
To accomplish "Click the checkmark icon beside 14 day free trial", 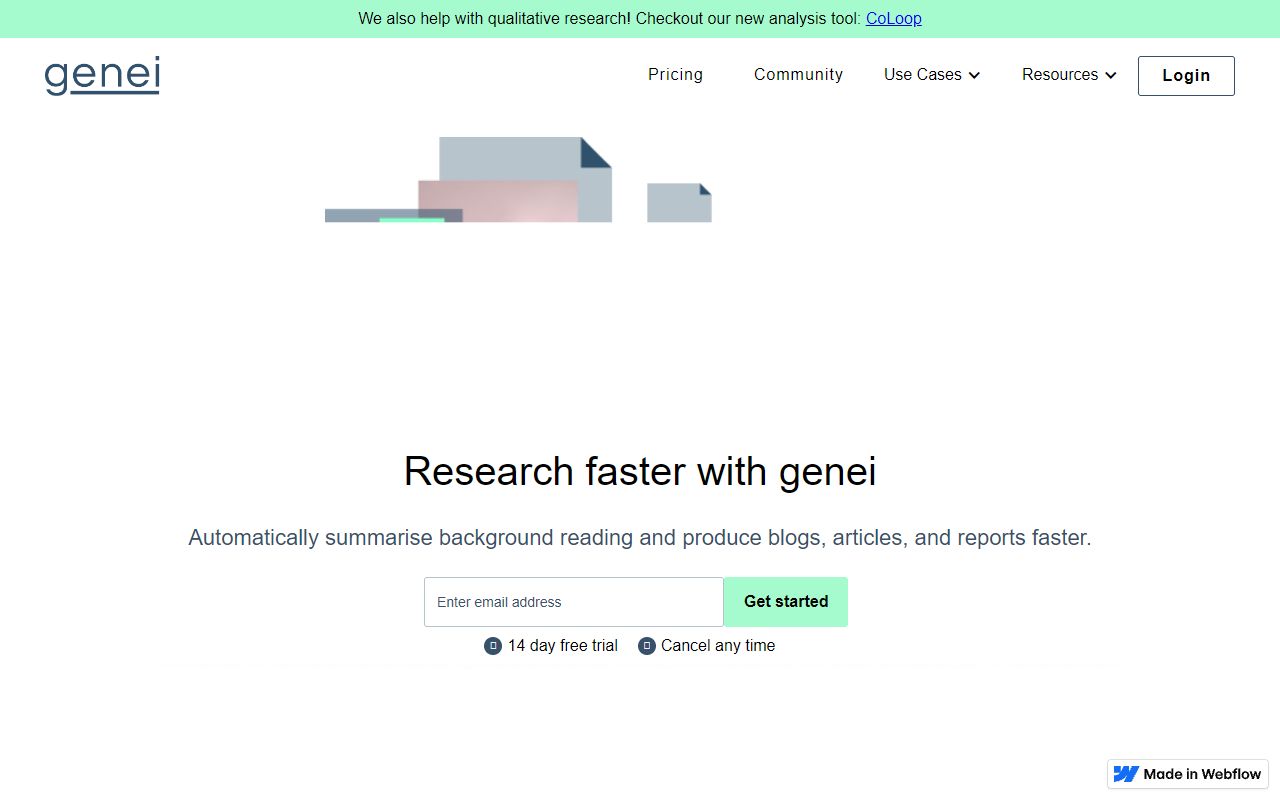I will (x=492, y=645).
